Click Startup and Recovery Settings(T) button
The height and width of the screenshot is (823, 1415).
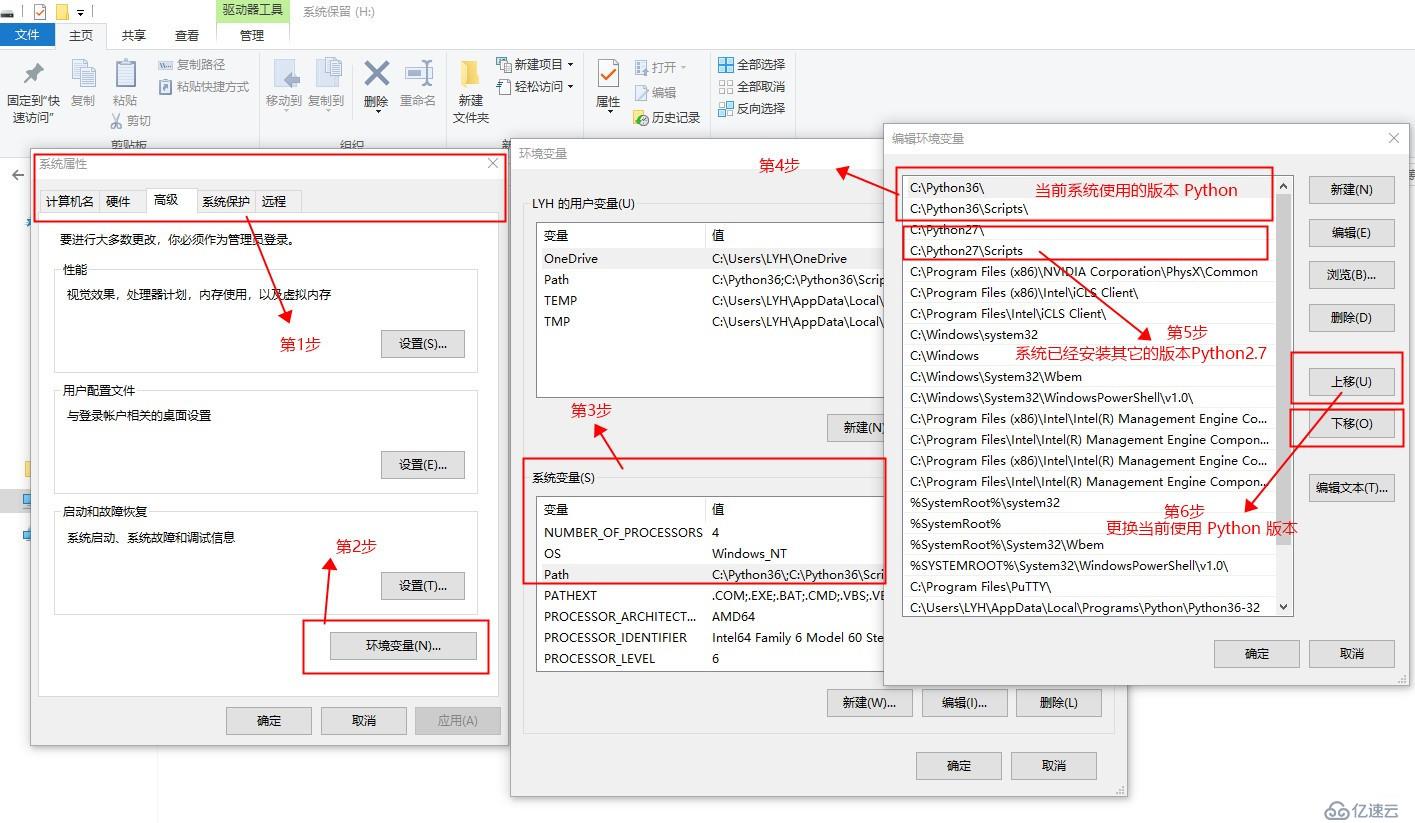coord(423,585)
